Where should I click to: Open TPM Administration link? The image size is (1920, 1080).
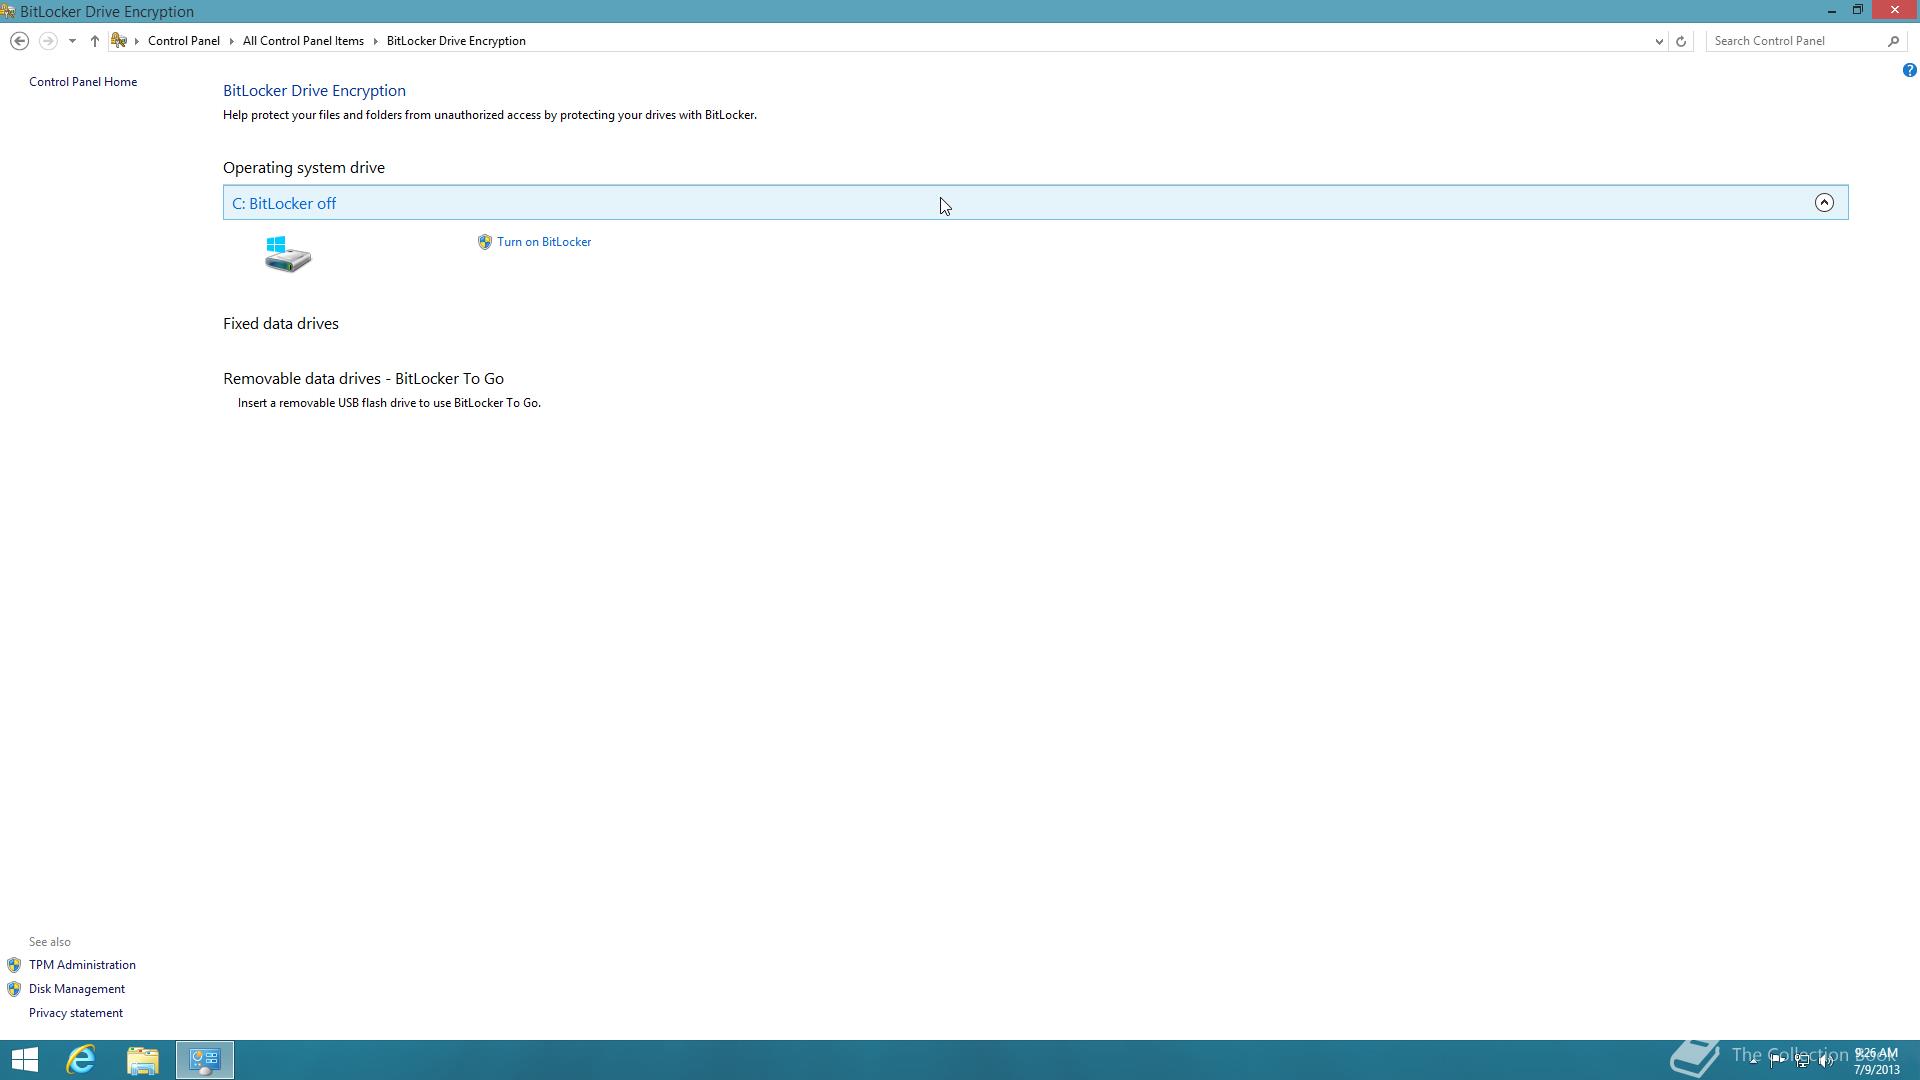click(82, 965)
